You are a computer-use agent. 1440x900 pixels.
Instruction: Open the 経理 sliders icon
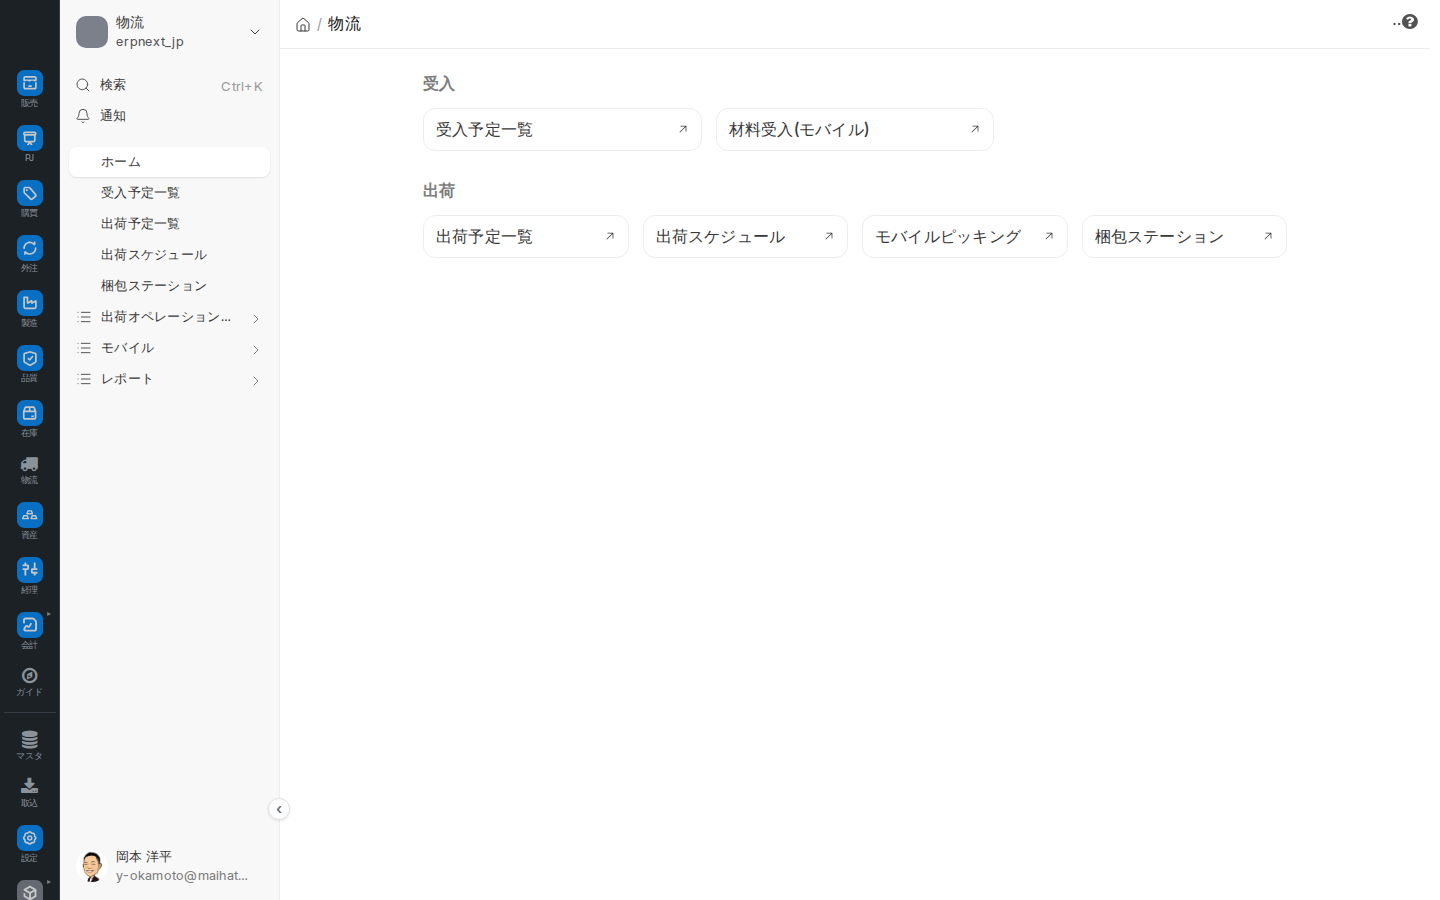[30, 570]
